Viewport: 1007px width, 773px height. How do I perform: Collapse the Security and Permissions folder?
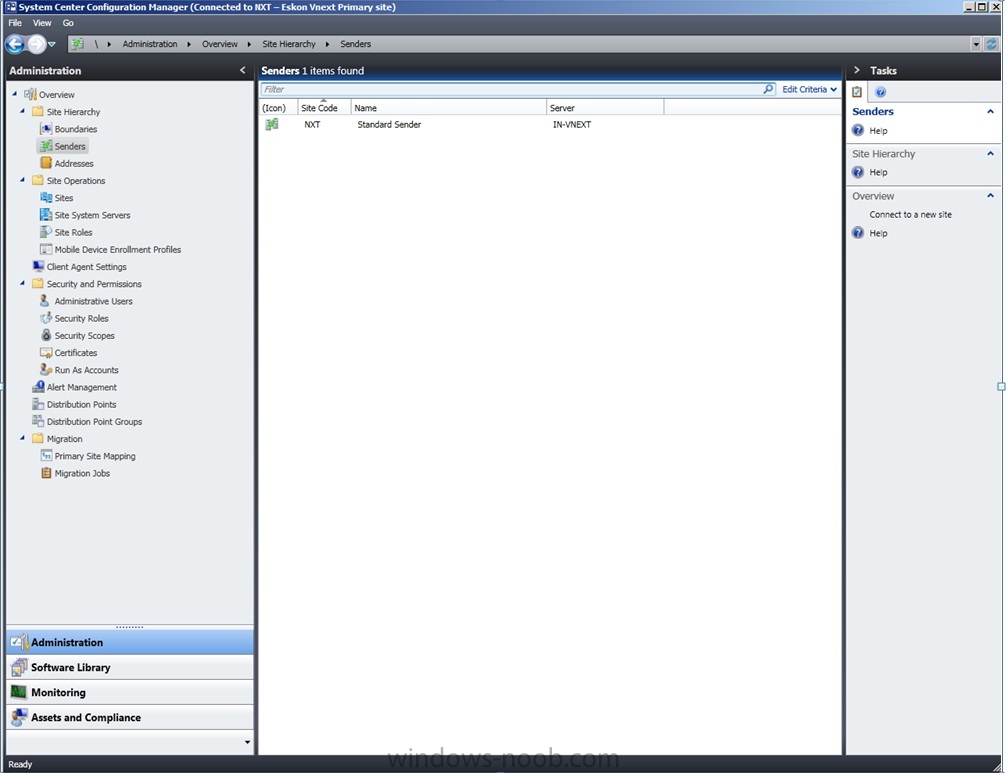point(22,283)
